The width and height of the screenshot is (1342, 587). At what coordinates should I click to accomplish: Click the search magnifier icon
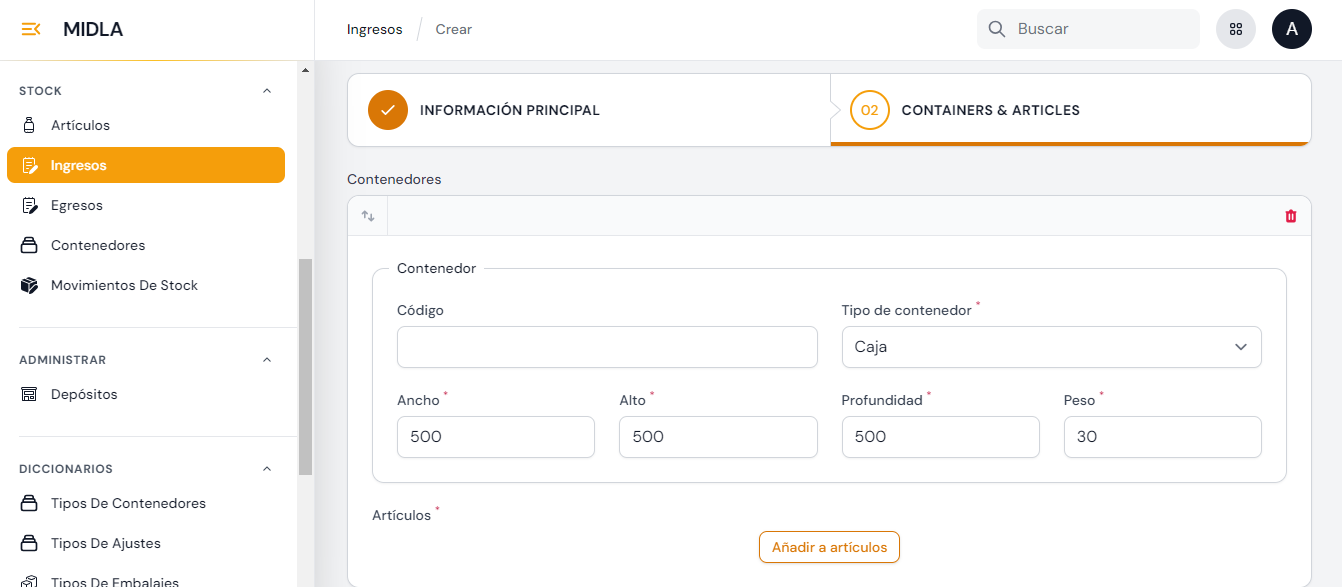(996, 29)
